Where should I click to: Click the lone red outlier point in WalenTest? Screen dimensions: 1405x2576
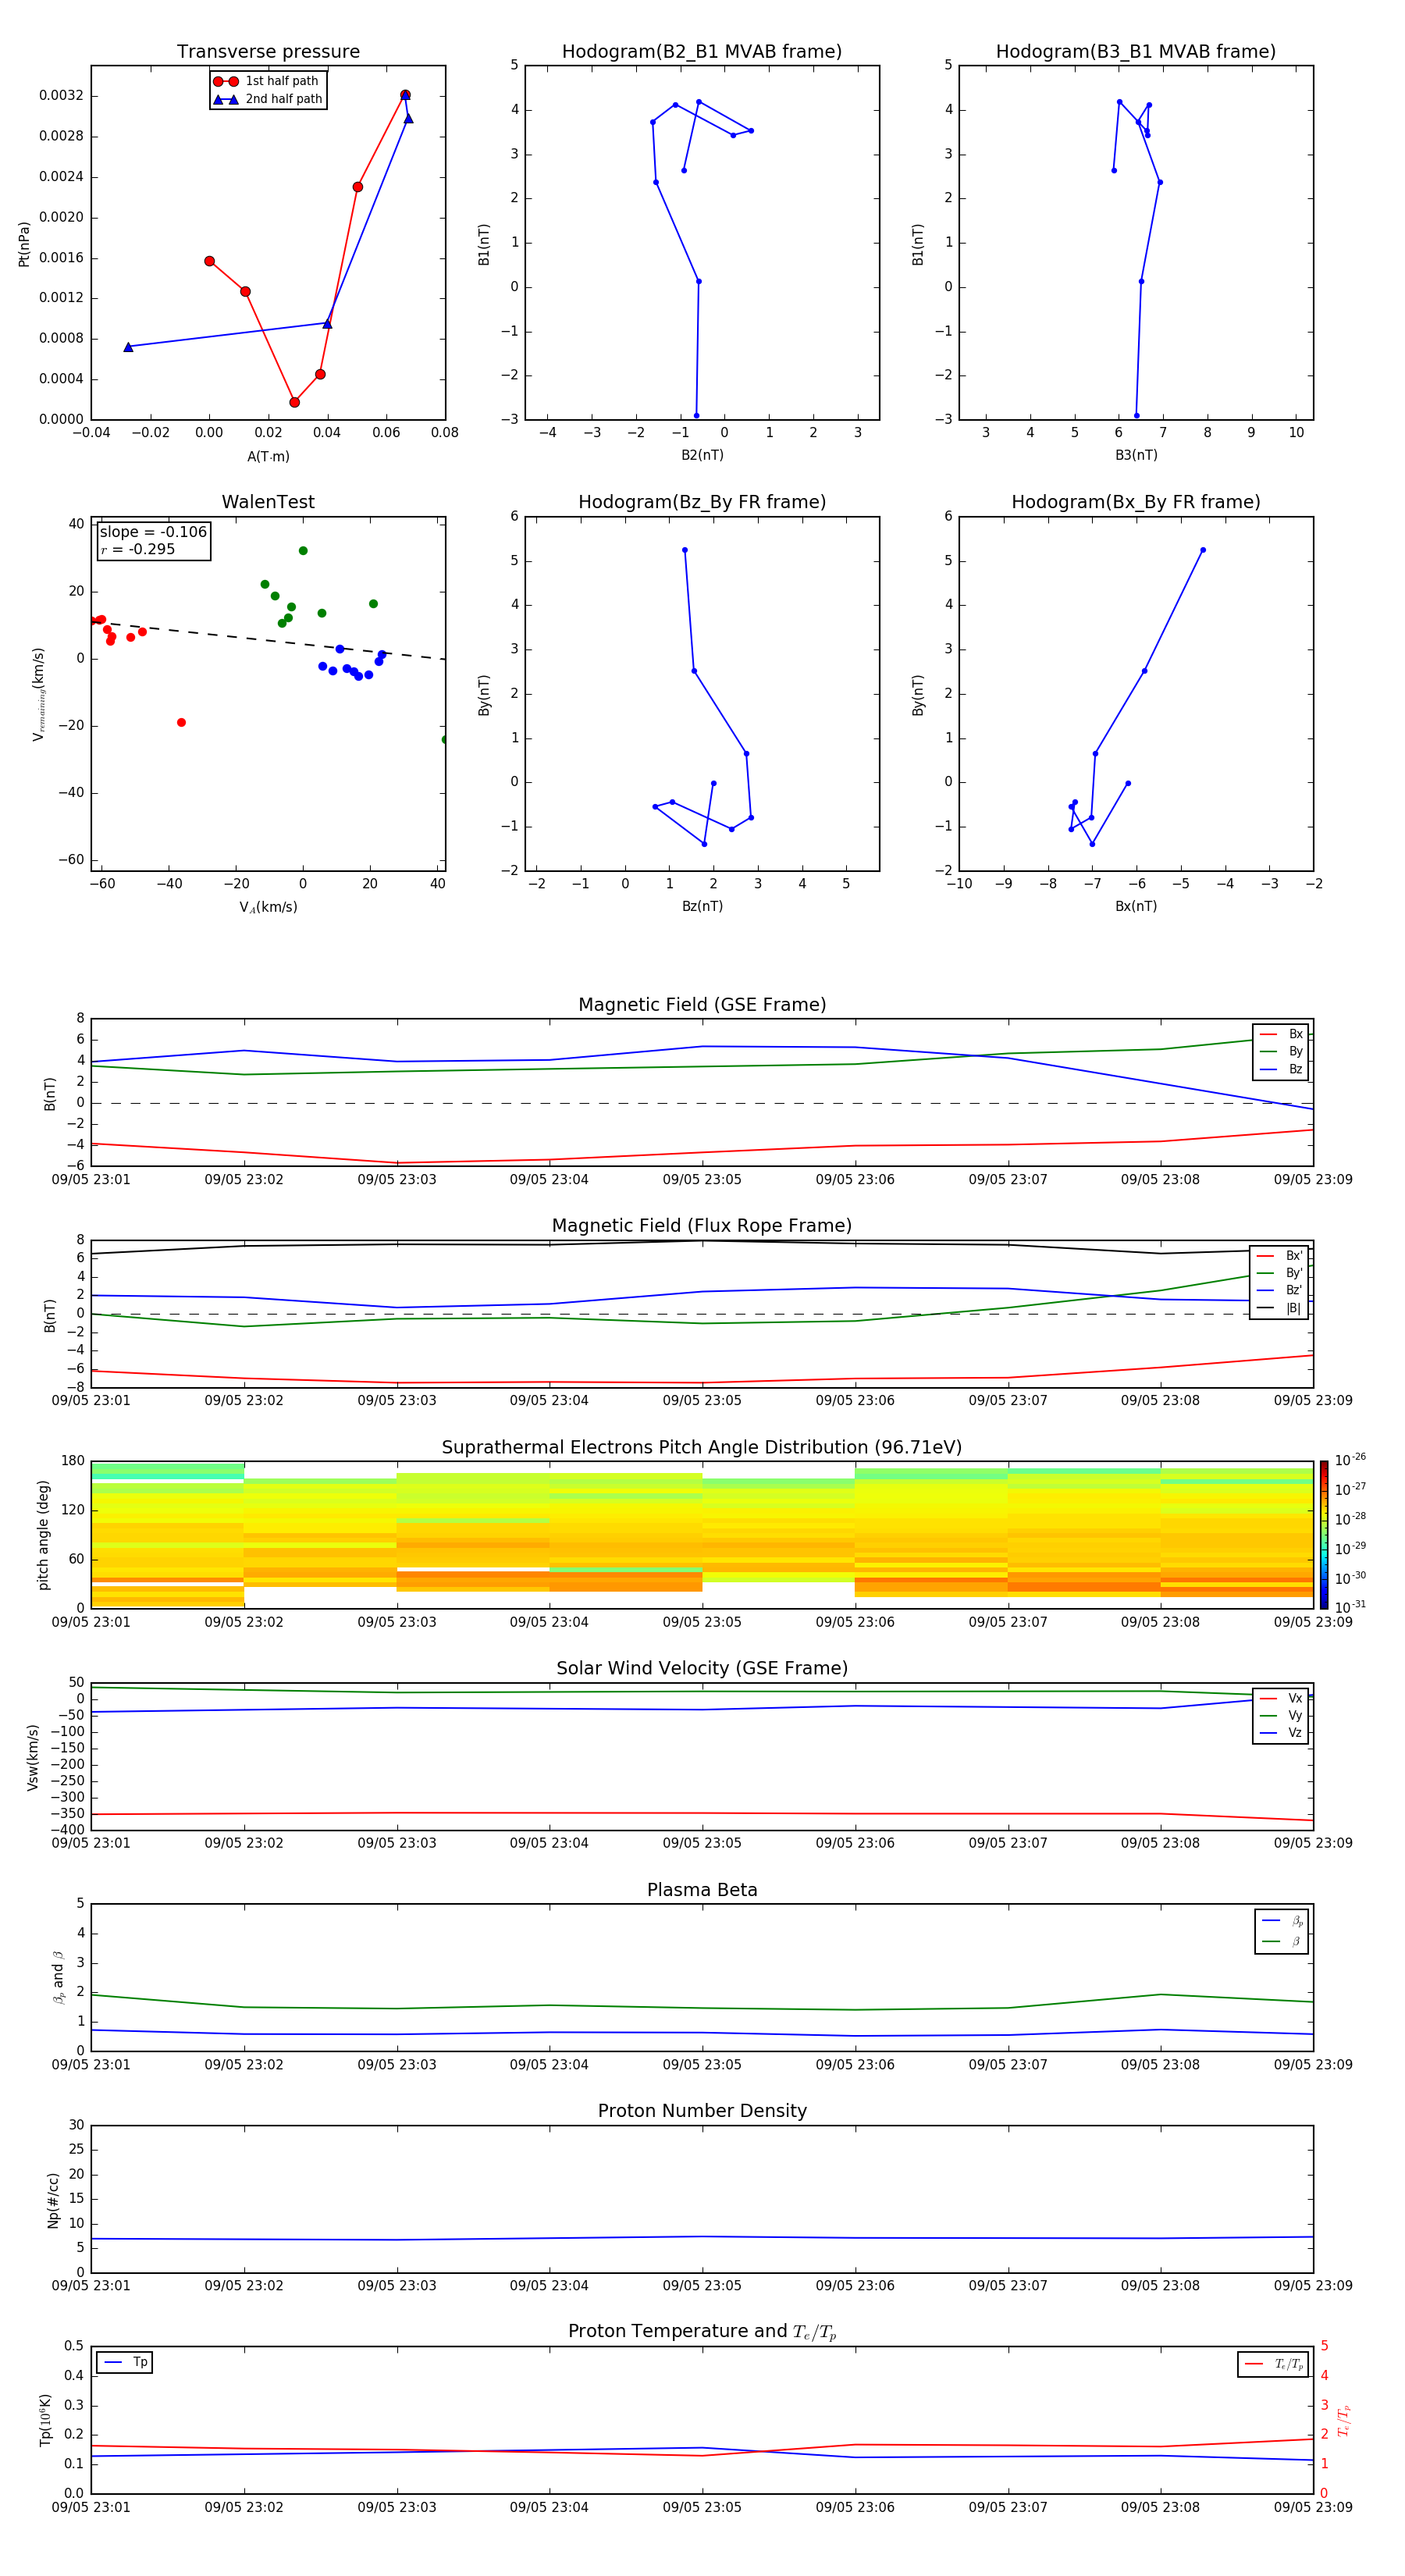coord(181,722)
